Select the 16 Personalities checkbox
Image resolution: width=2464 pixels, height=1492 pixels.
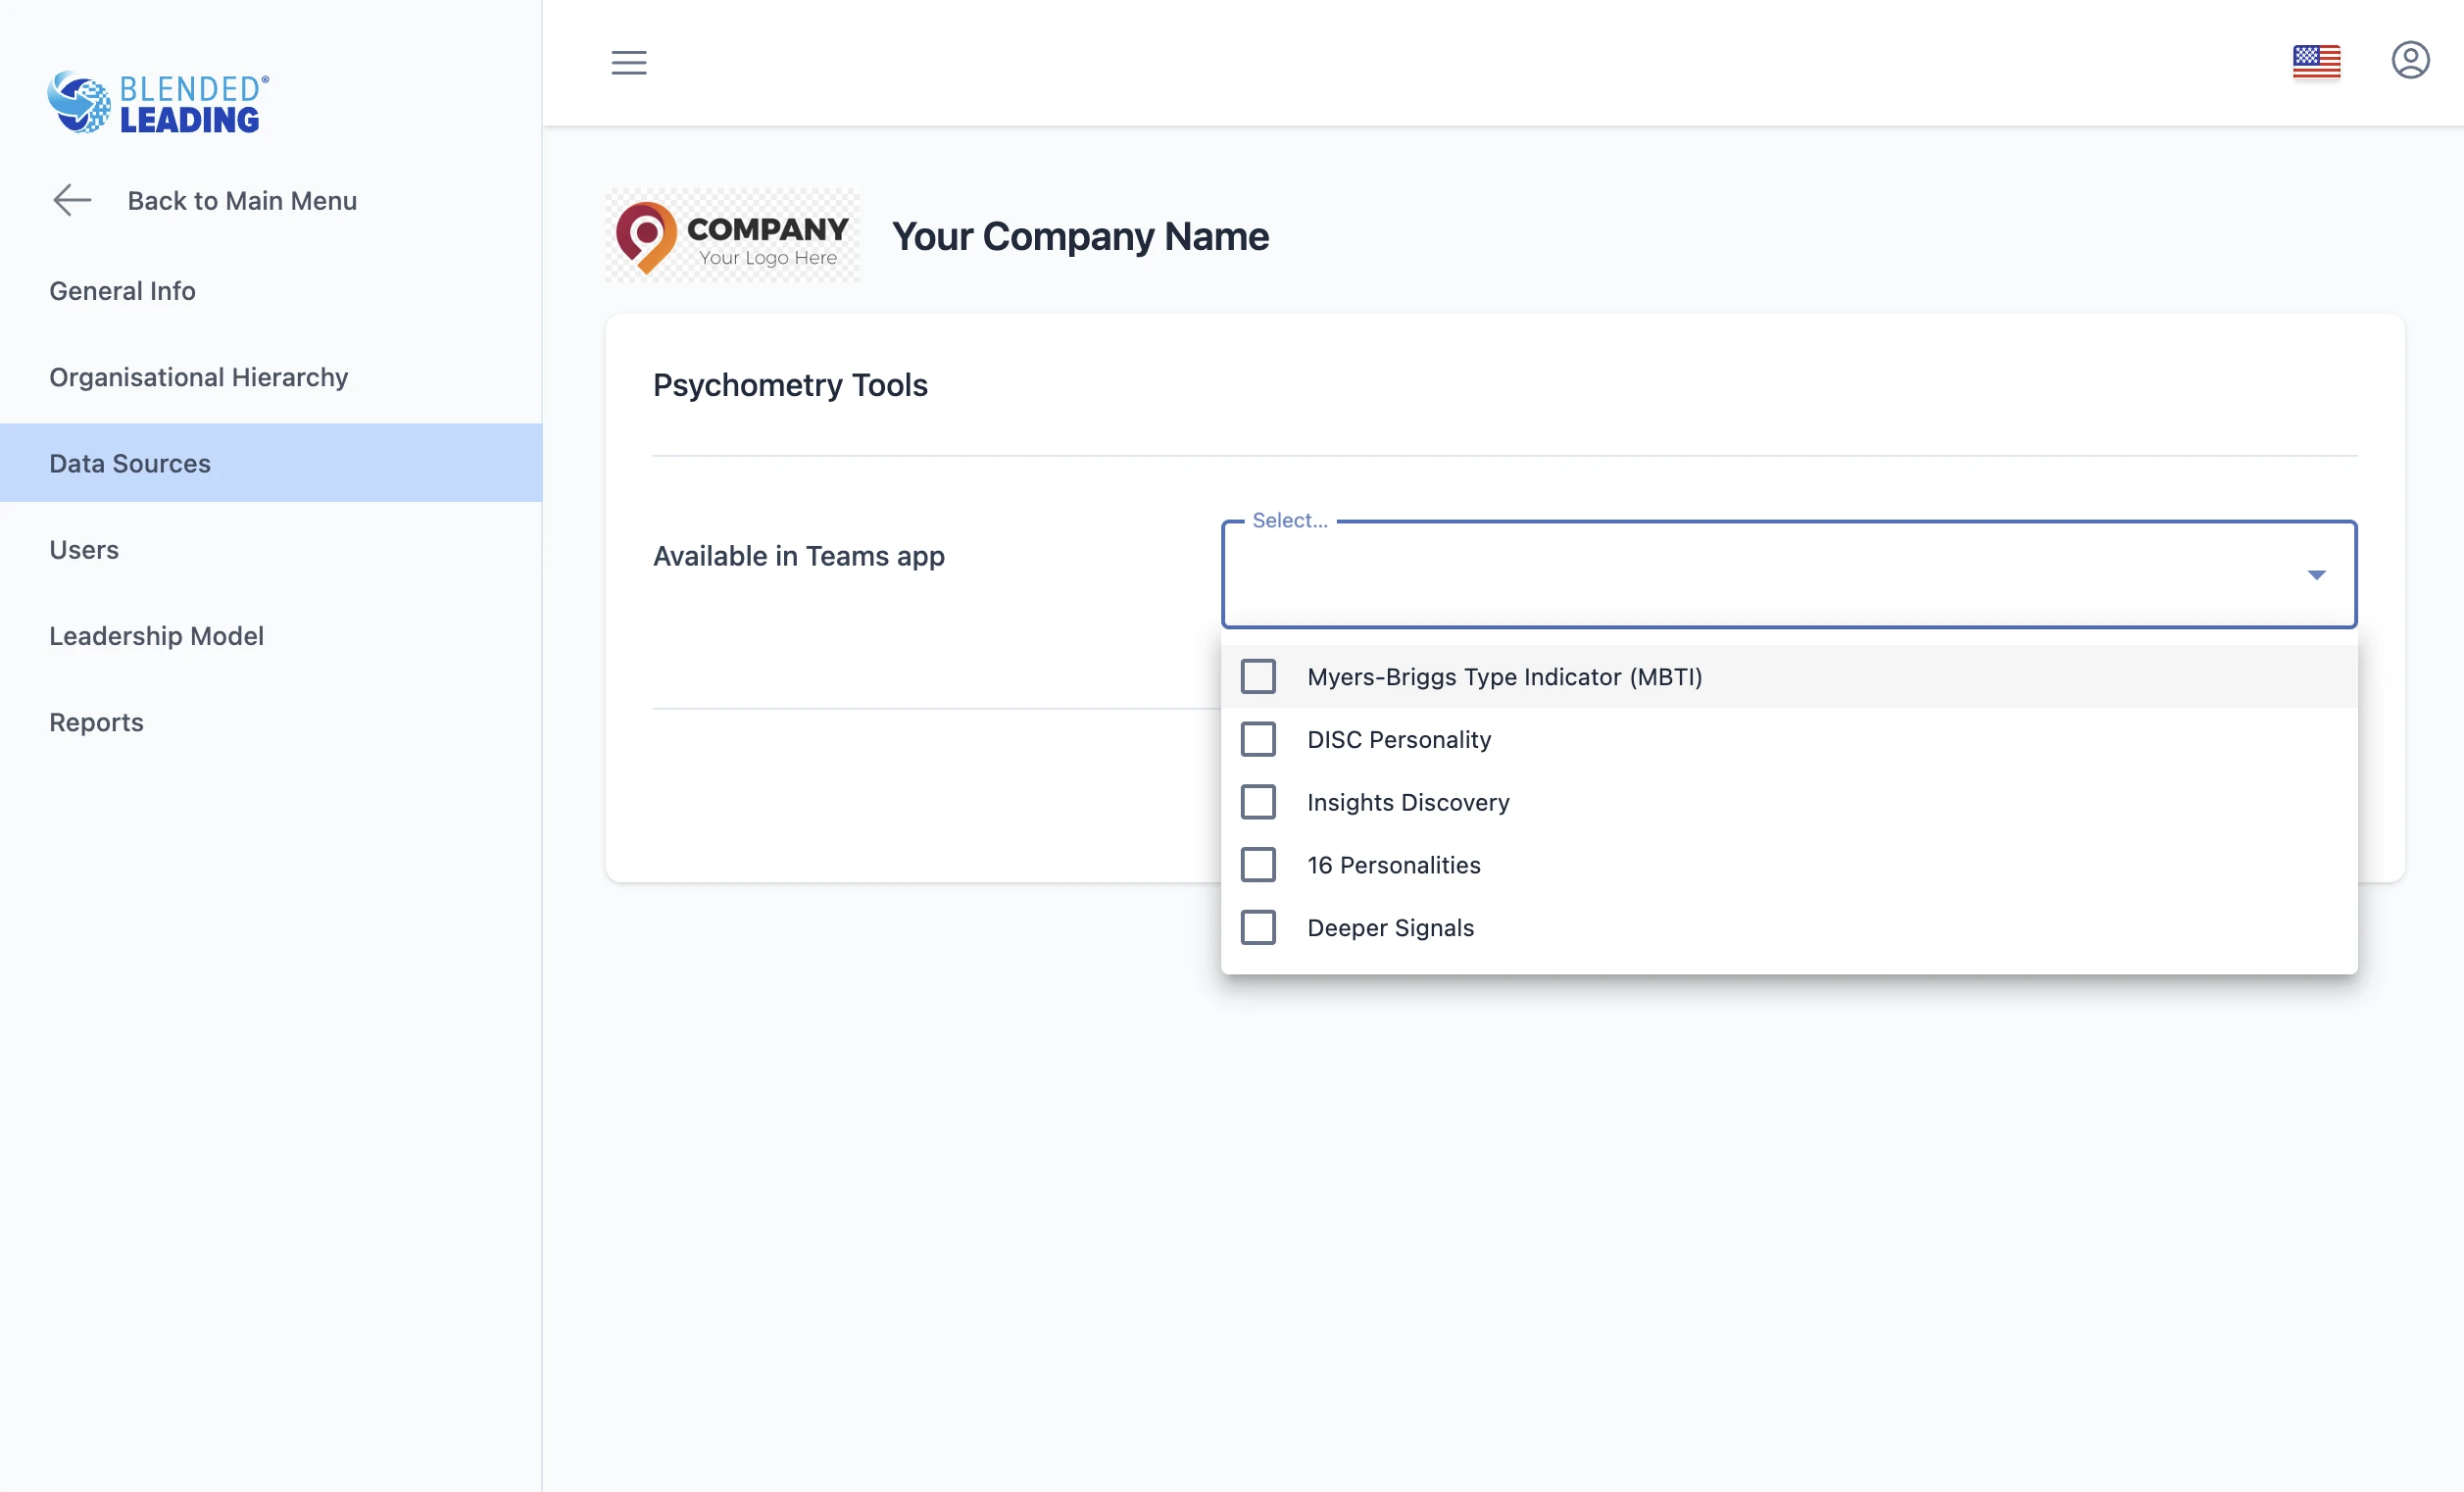(x=1258, y=865)
